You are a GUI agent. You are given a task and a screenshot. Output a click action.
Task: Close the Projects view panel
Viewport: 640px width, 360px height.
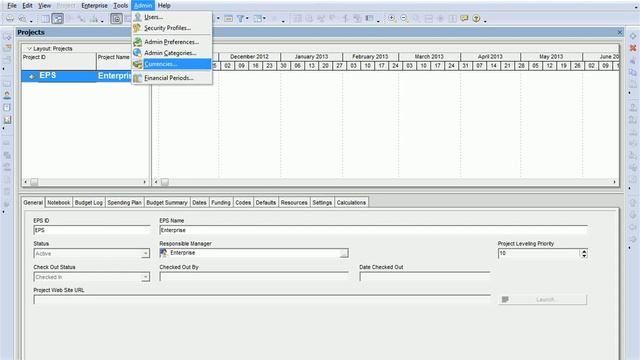pos(620,32)
